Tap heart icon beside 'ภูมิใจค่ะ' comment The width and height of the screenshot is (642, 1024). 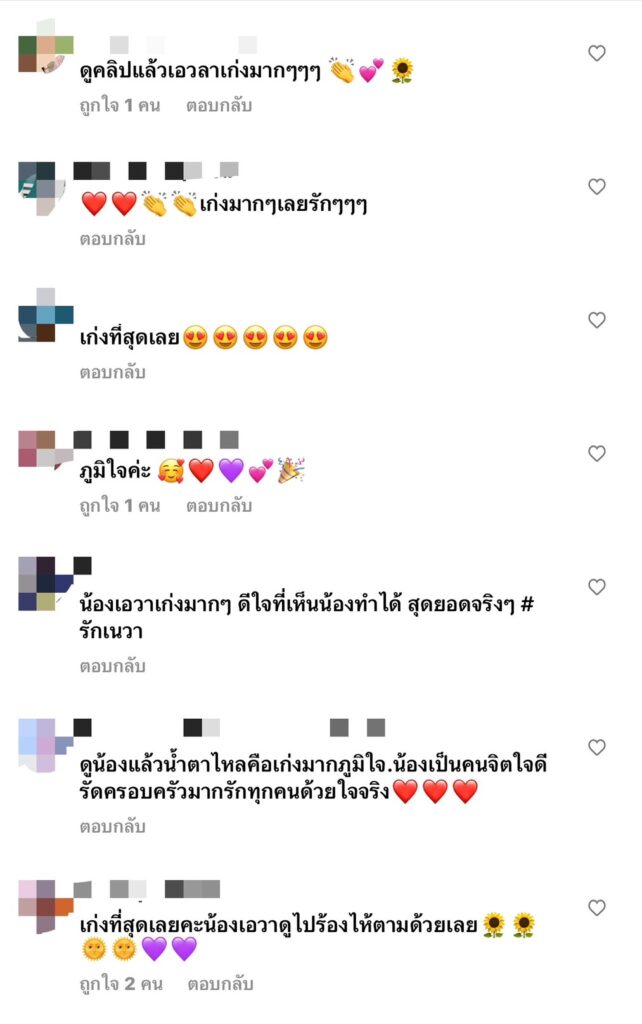pyautogui.click(x=596, y=453)
